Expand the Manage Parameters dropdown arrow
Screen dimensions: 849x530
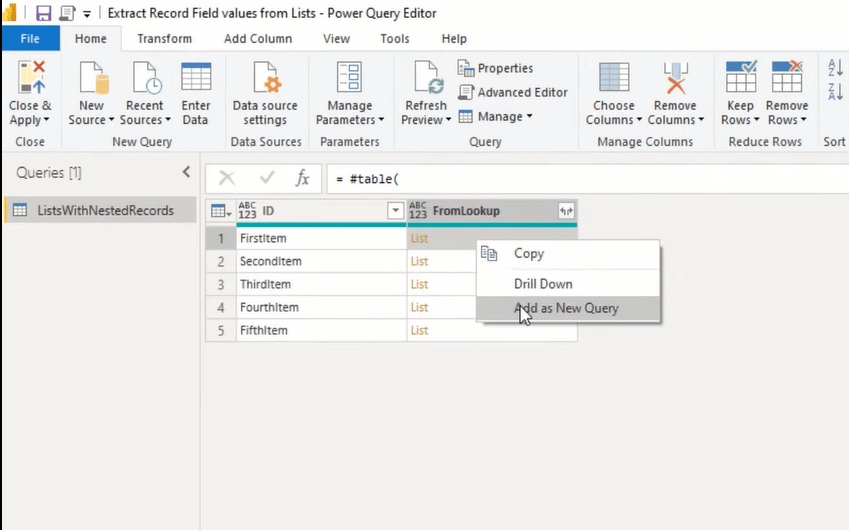[x=381, y=120]
